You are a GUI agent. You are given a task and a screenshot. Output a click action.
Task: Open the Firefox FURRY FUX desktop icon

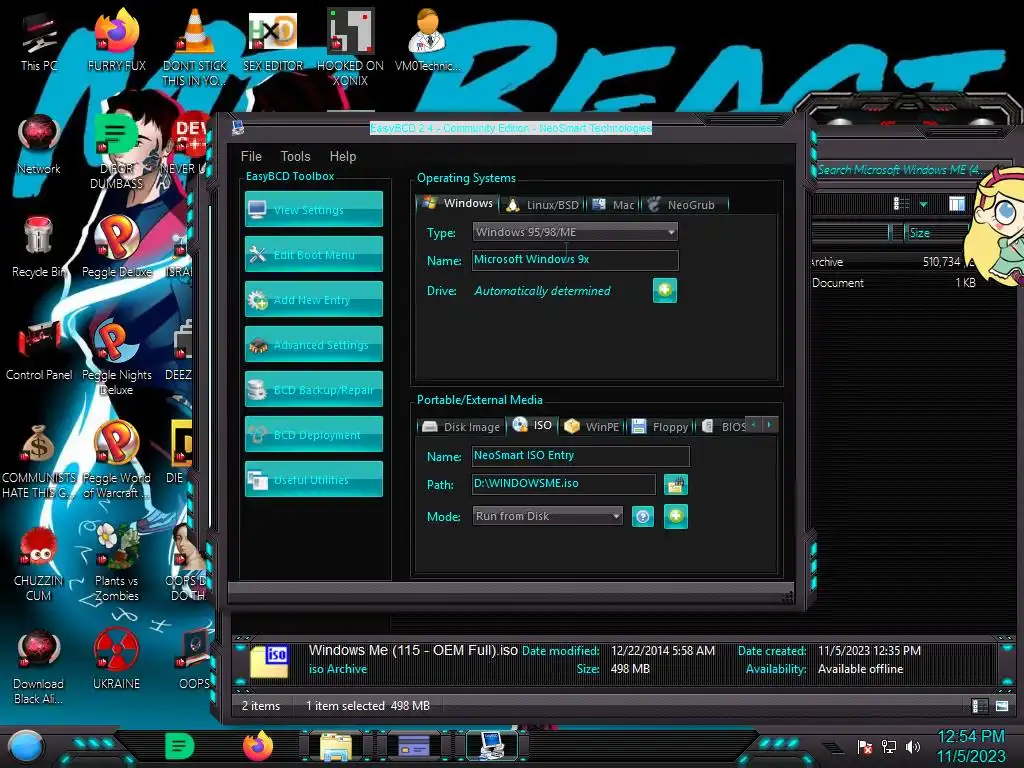116,41
